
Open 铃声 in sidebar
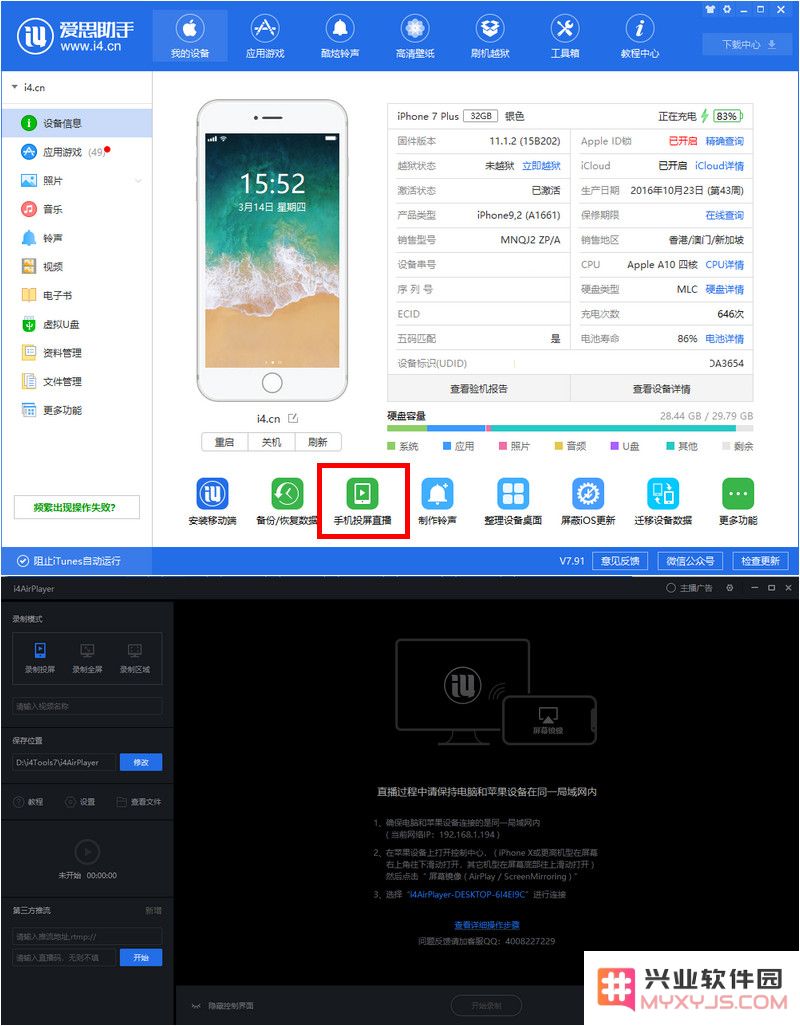[77, 238]
